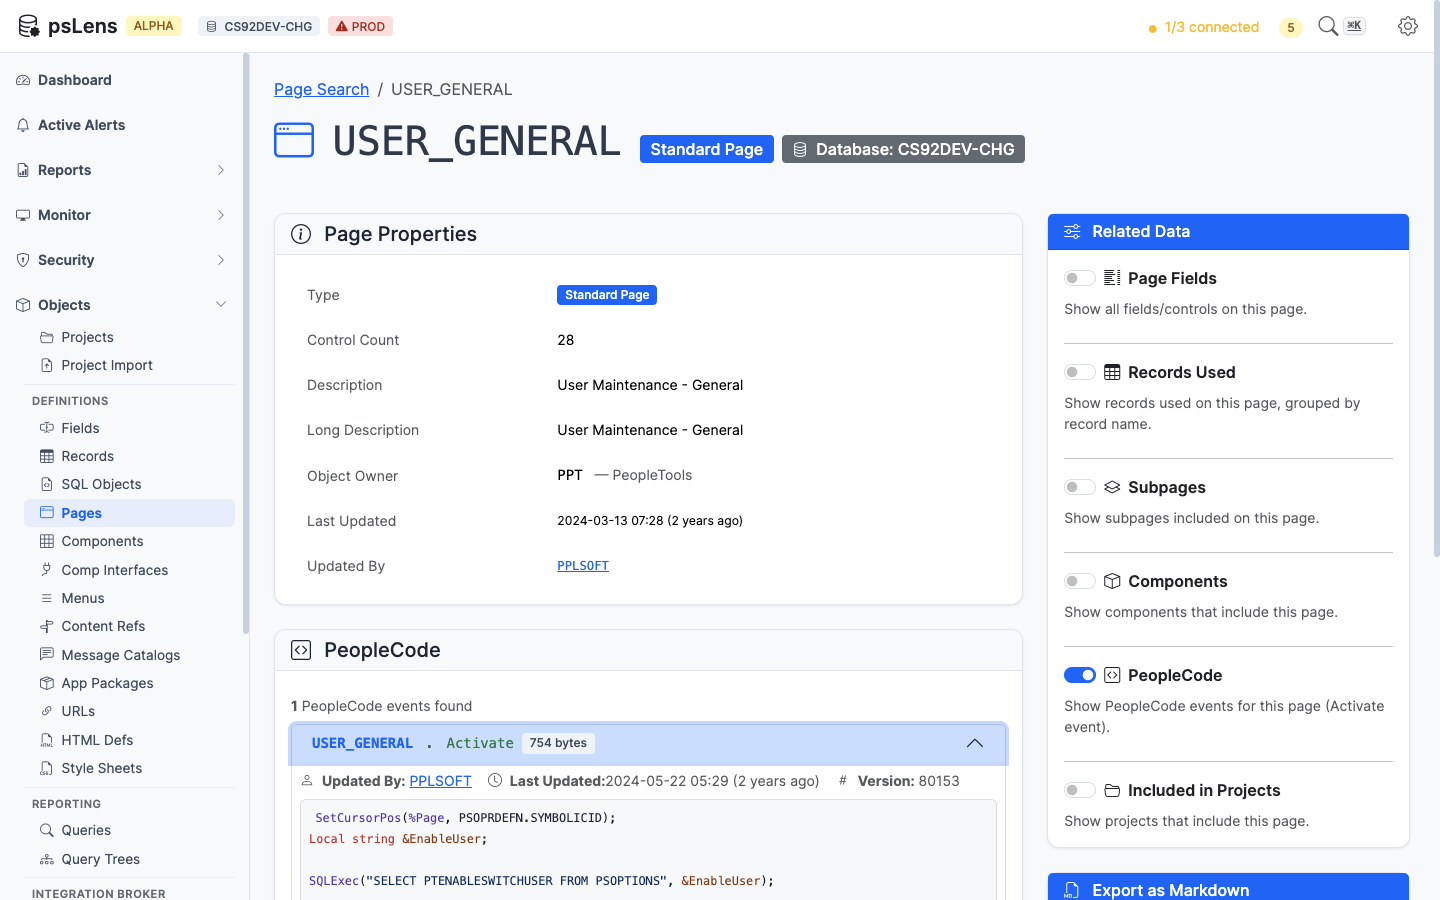This screenshot has height=900, width=1440.
Task: Click the clock icon next to Last Updated
Action: (495, 781)
